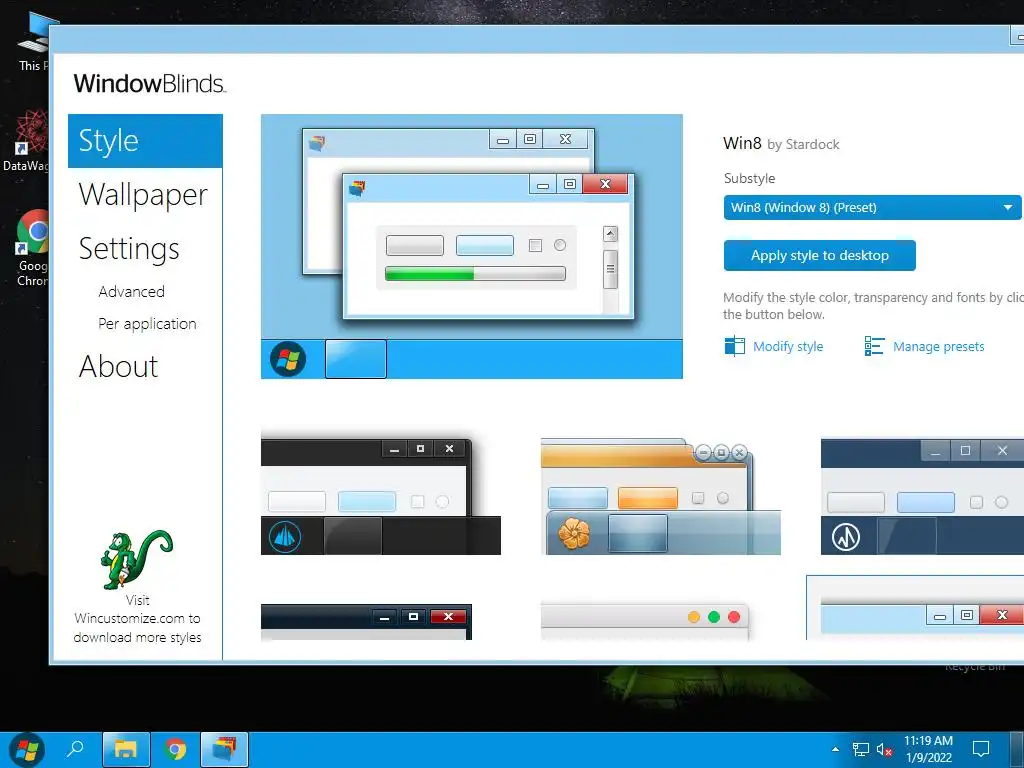Click the Modify style link

[788, 346]
